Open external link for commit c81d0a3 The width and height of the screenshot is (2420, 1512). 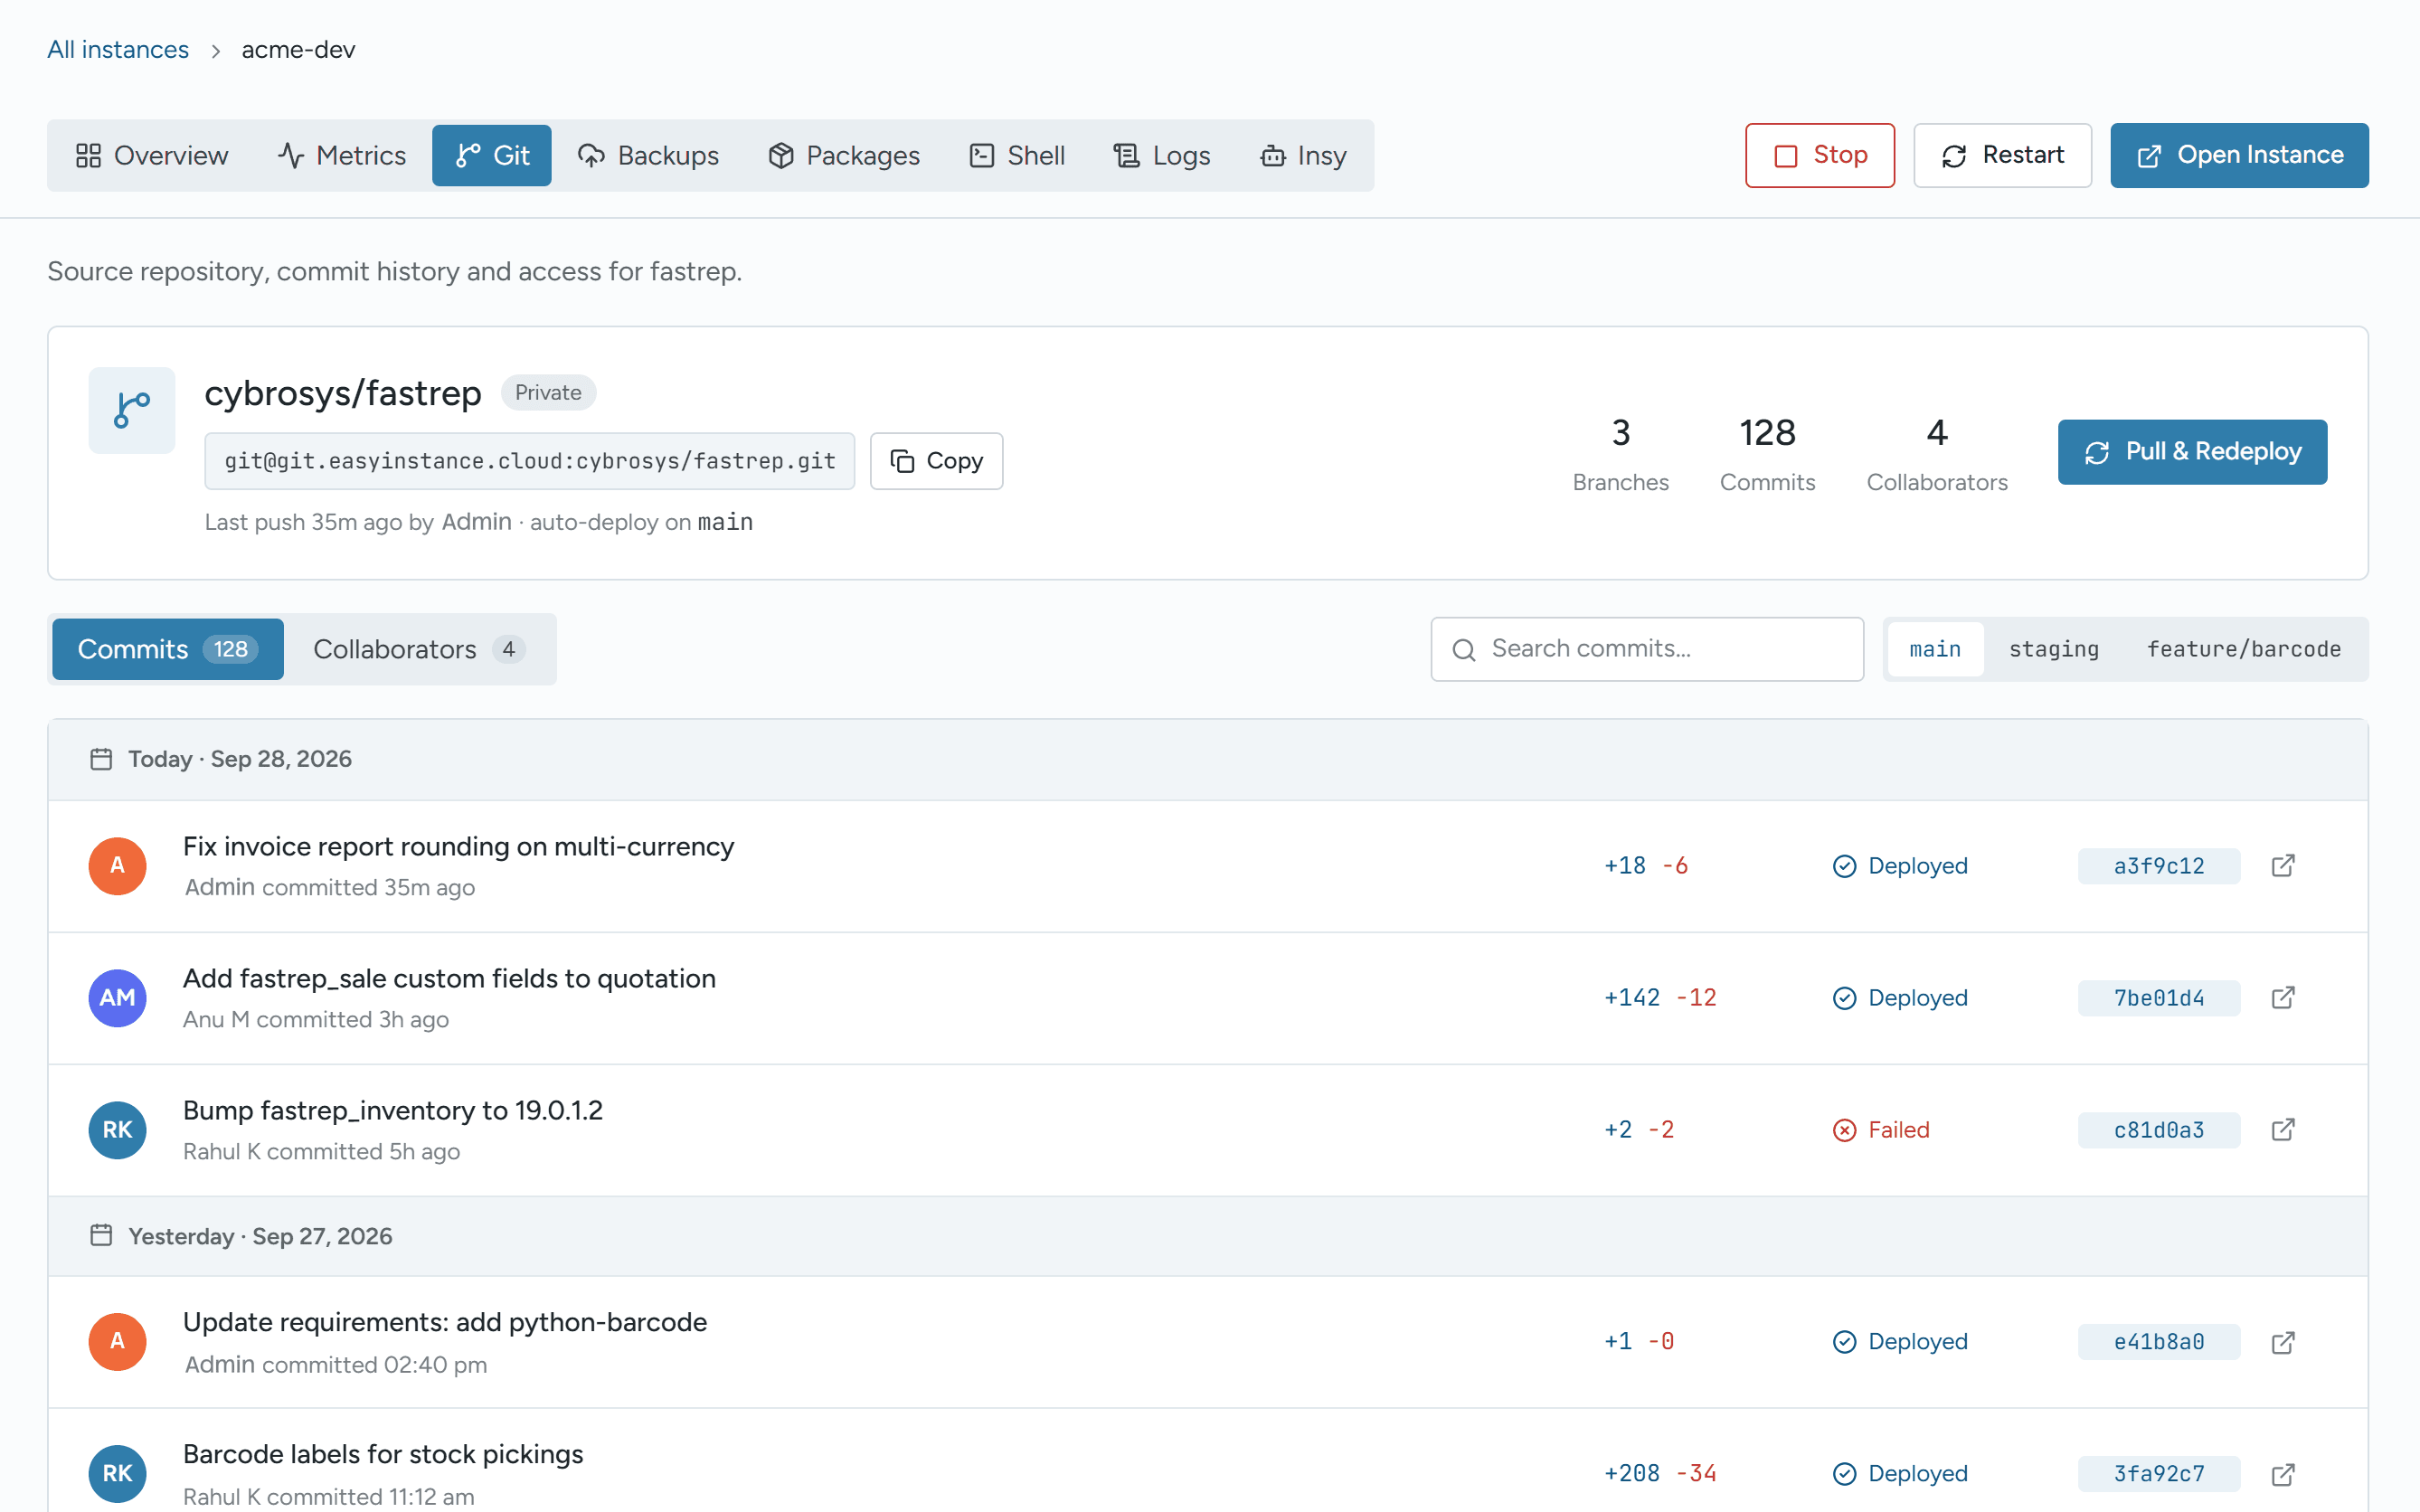point(2283,1129)
